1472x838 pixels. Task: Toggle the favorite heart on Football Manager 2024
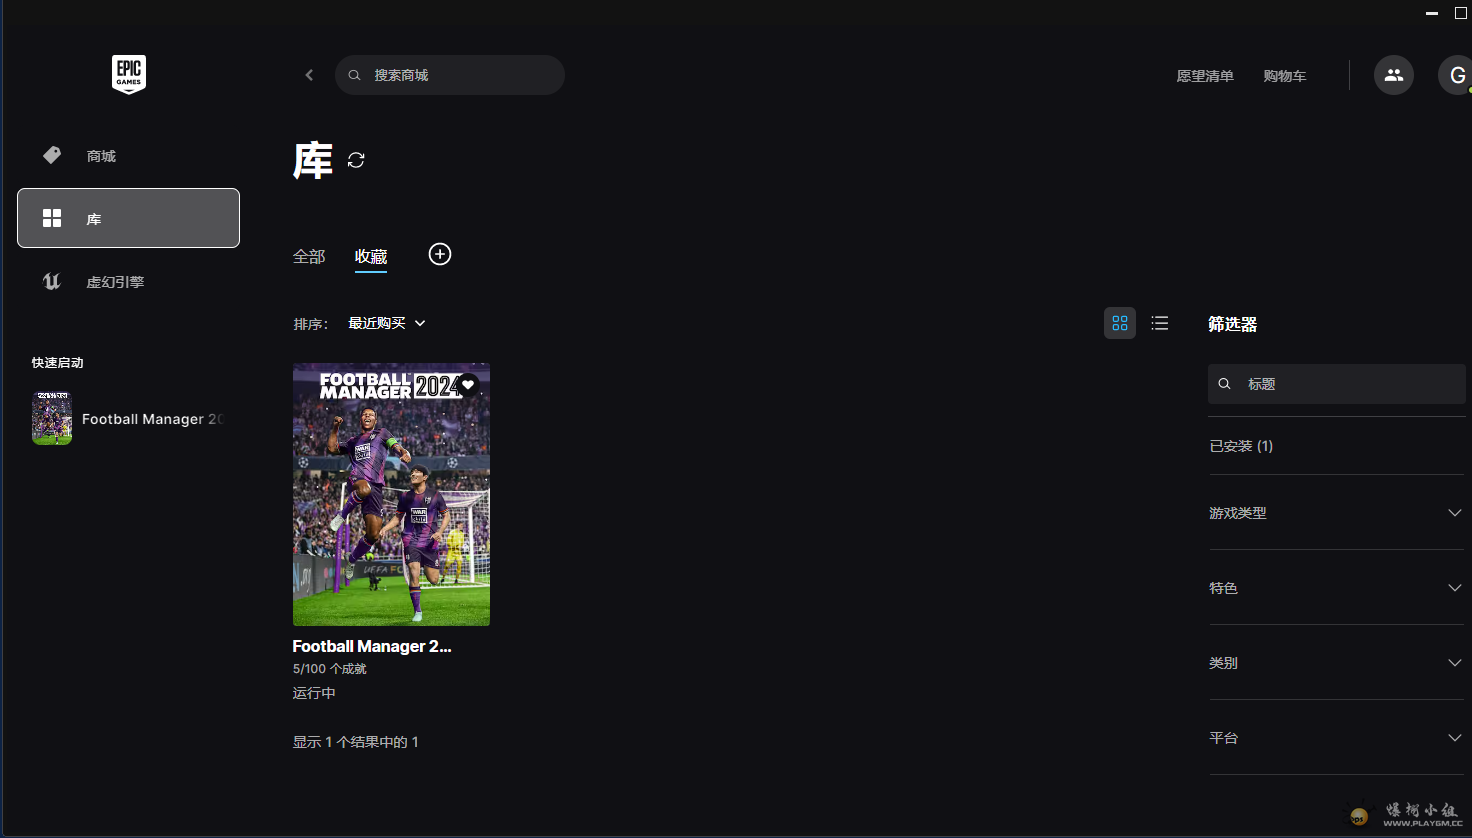pyautogui.click(x=468, y=385)
